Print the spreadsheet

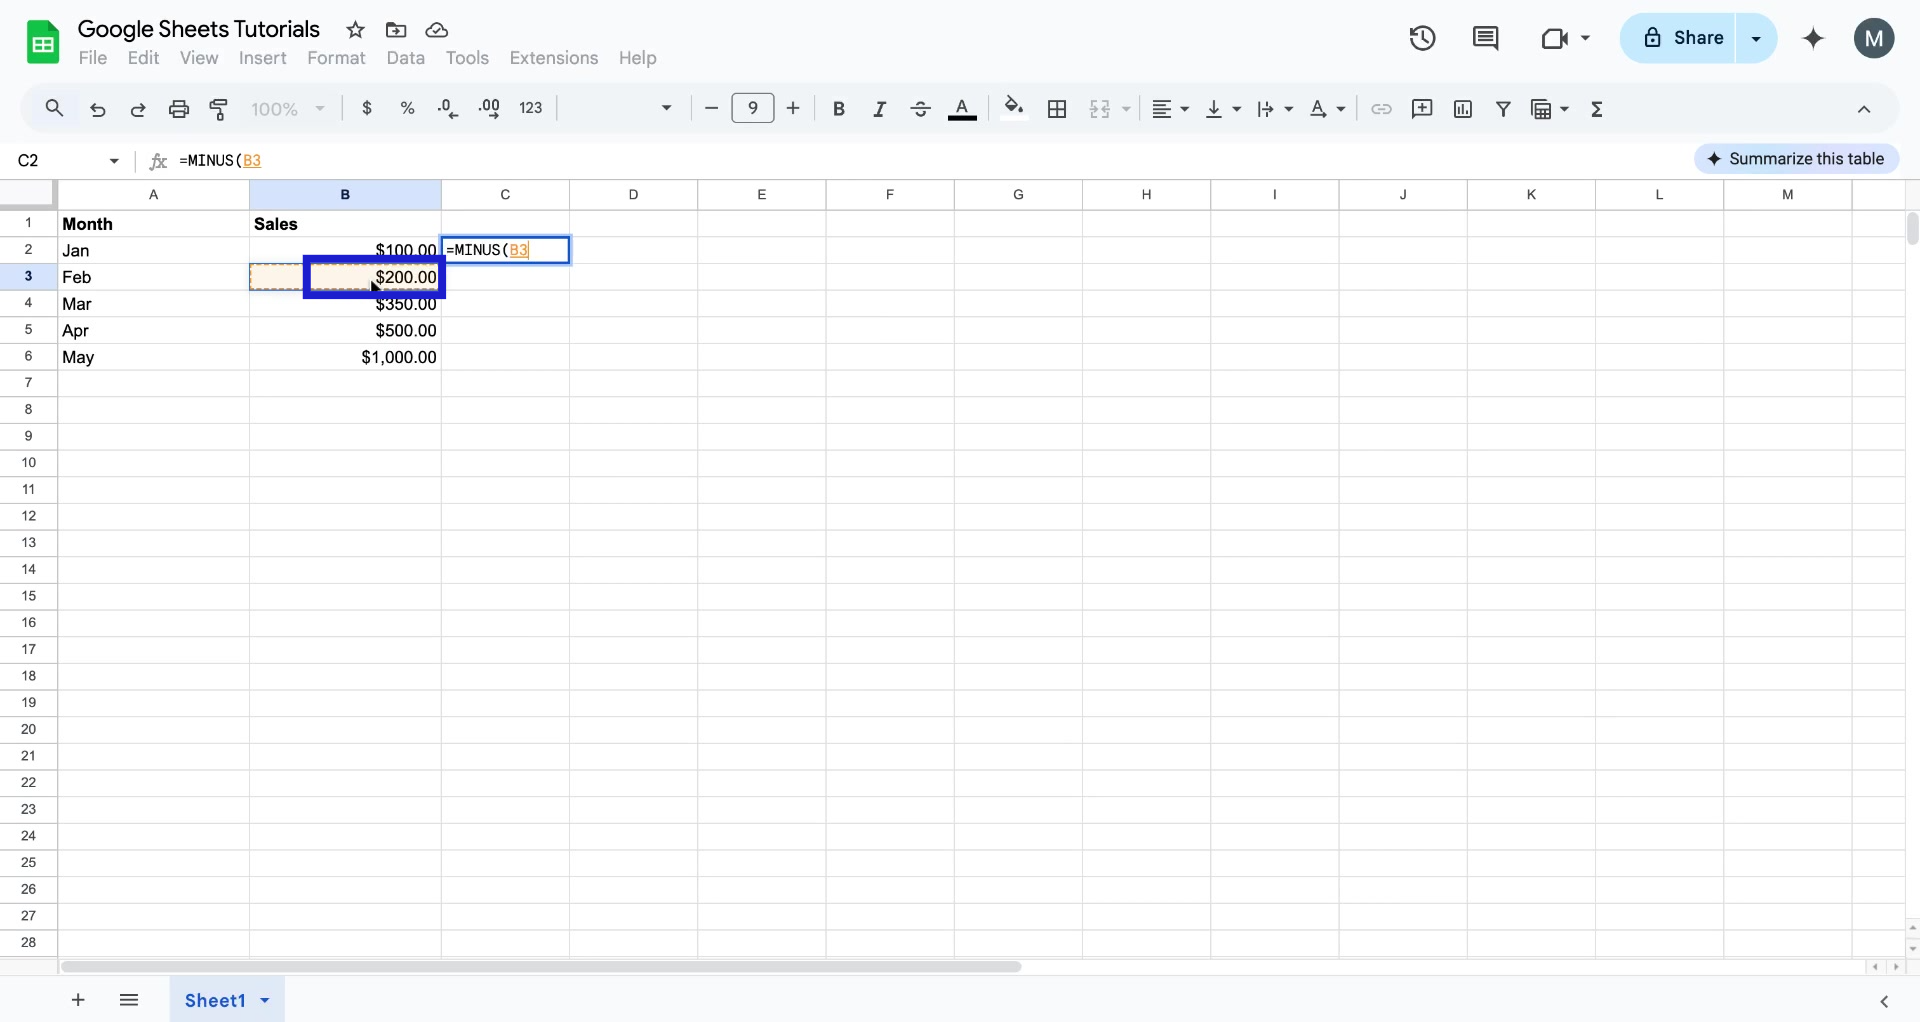click(179, 109)
